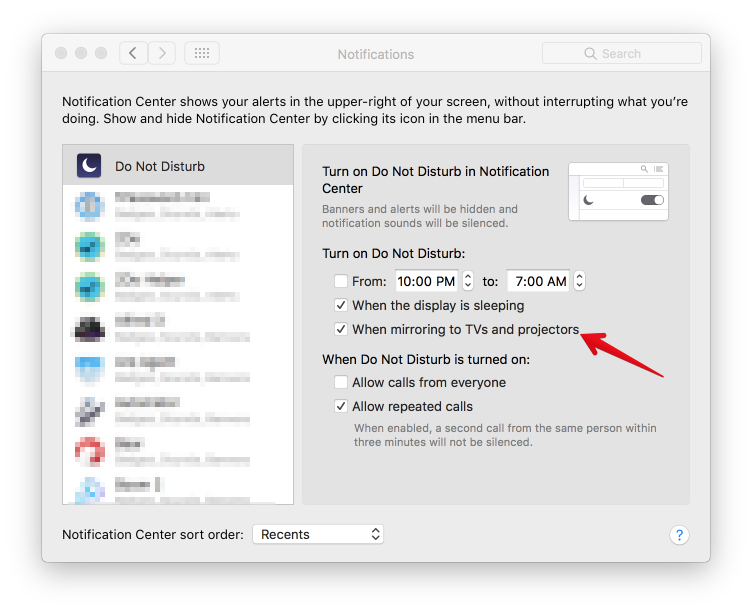Select the Do Not Disturb moon icon

coord(89,165)
